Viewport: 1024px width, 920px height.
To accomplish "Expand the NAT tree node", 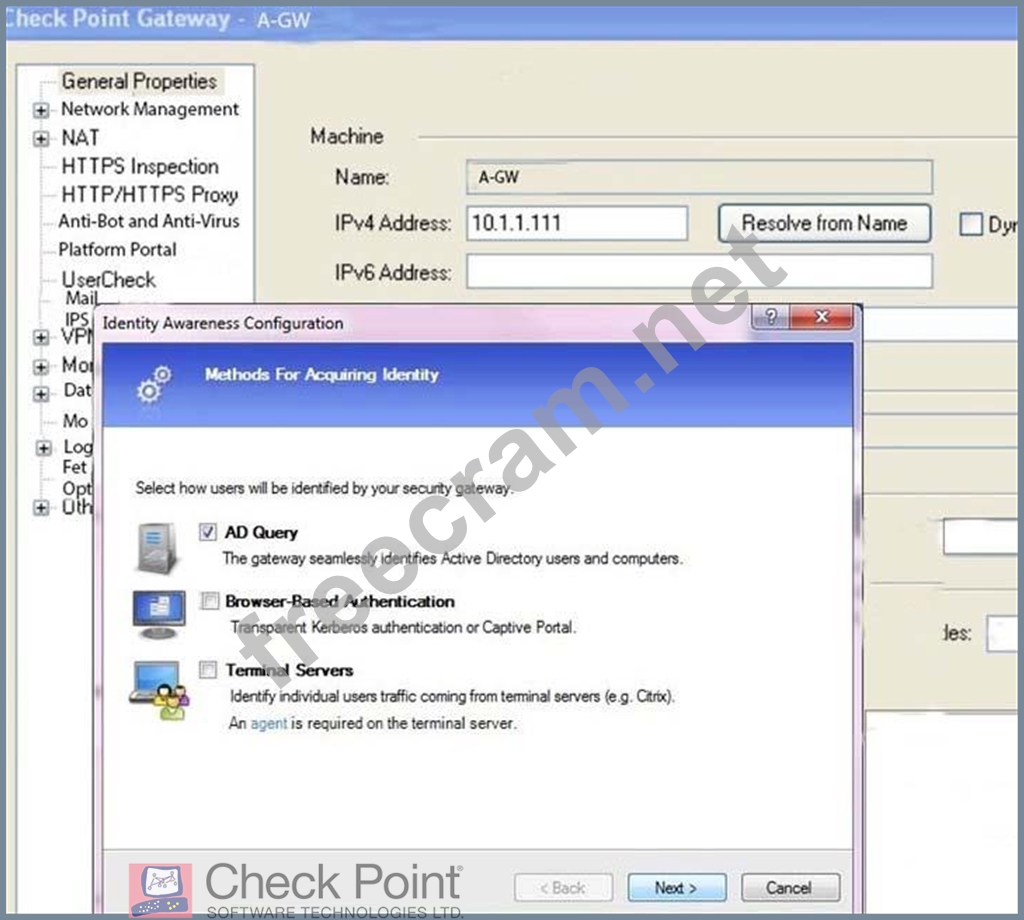I will (x=40, y=139).
